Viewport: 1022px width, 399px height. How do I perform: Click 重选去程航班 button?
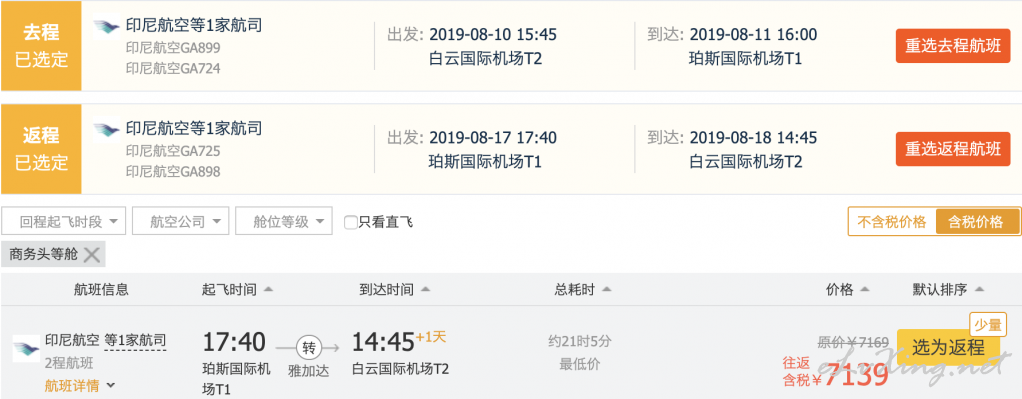pyautogui.click(x=953, y=46)
